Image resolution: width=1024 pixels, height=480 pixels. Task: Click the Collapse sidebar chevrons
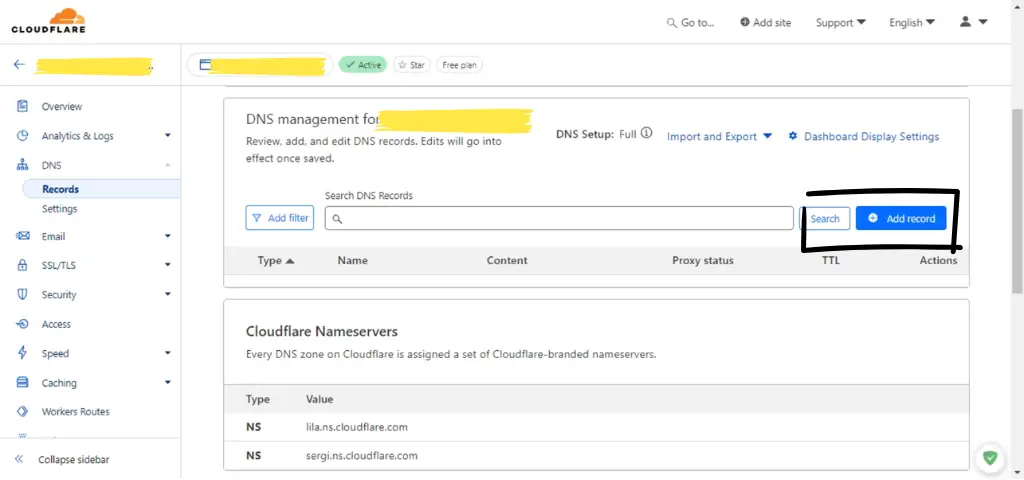coord(19,459)
